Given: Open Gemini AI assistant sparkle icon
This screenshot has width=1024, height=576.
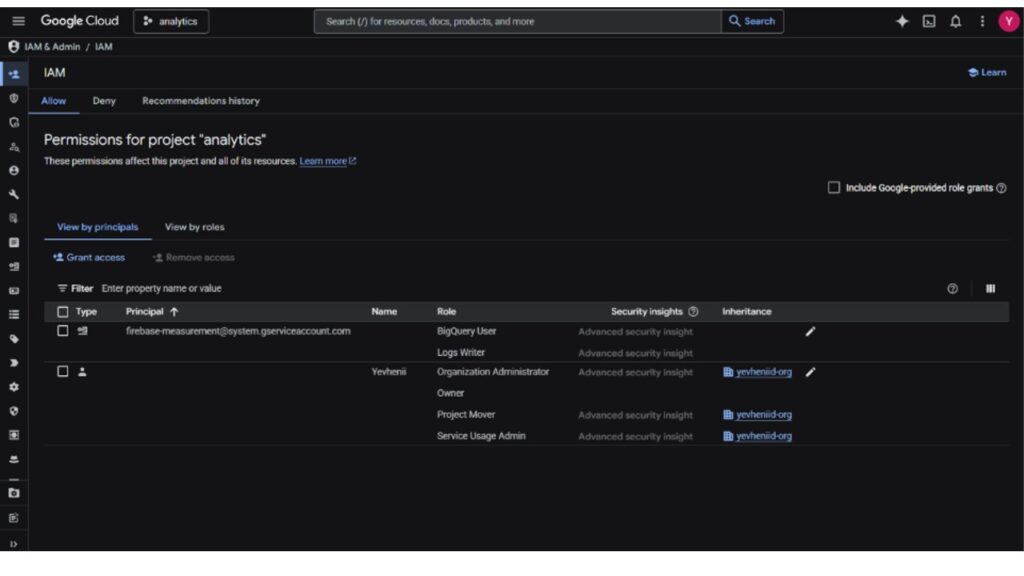Looking at the screenshot, I should tap(902, 21).
